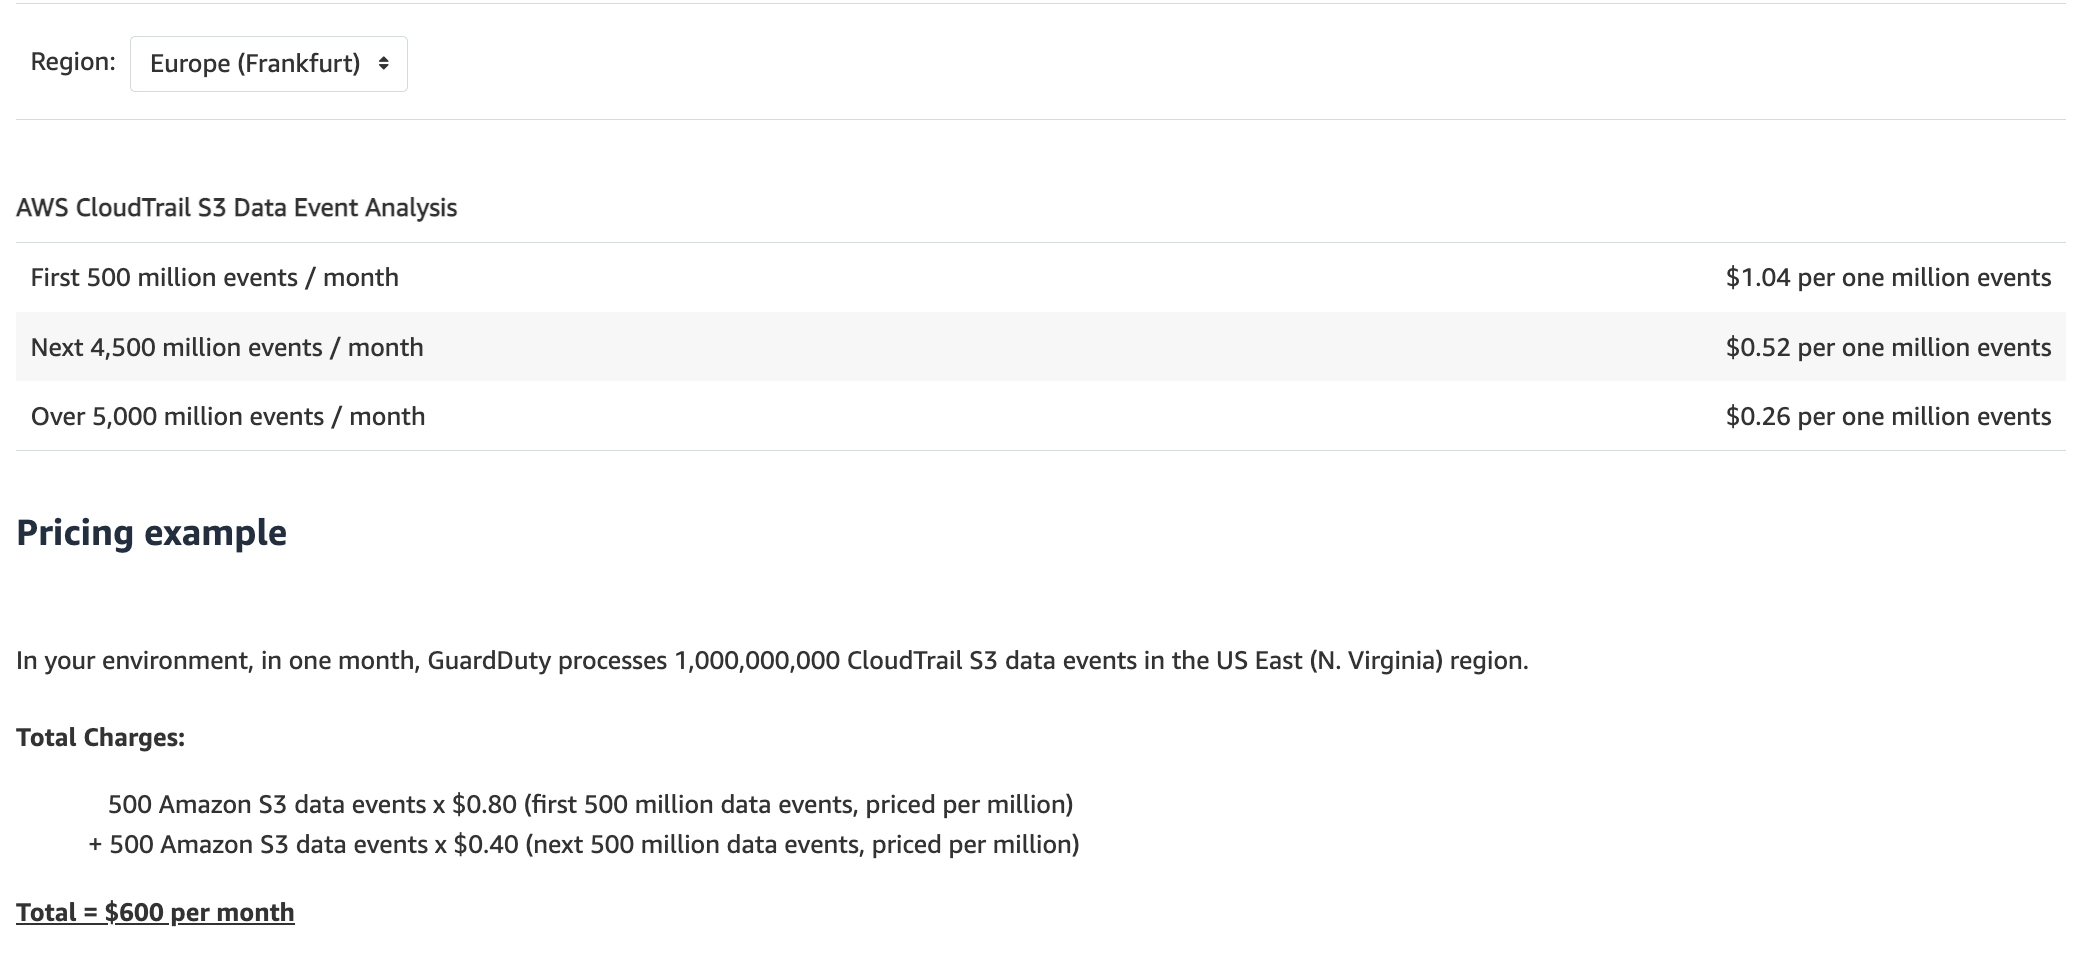Click the $0.52 per one million events price
Viewport: 2092px width, 964px height.
1887,348
